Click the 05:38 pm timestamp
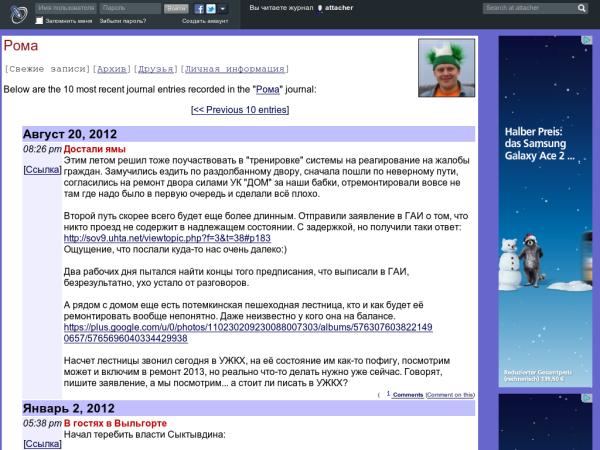This screenshot has height=450, width=600. pos(42,424)
